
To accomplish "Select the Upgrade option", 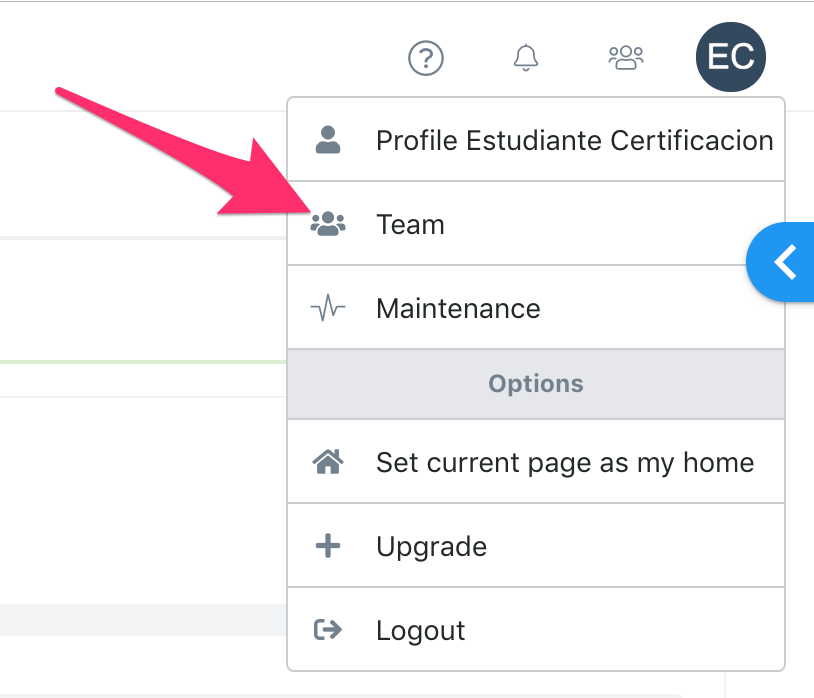I will [431, 546].
